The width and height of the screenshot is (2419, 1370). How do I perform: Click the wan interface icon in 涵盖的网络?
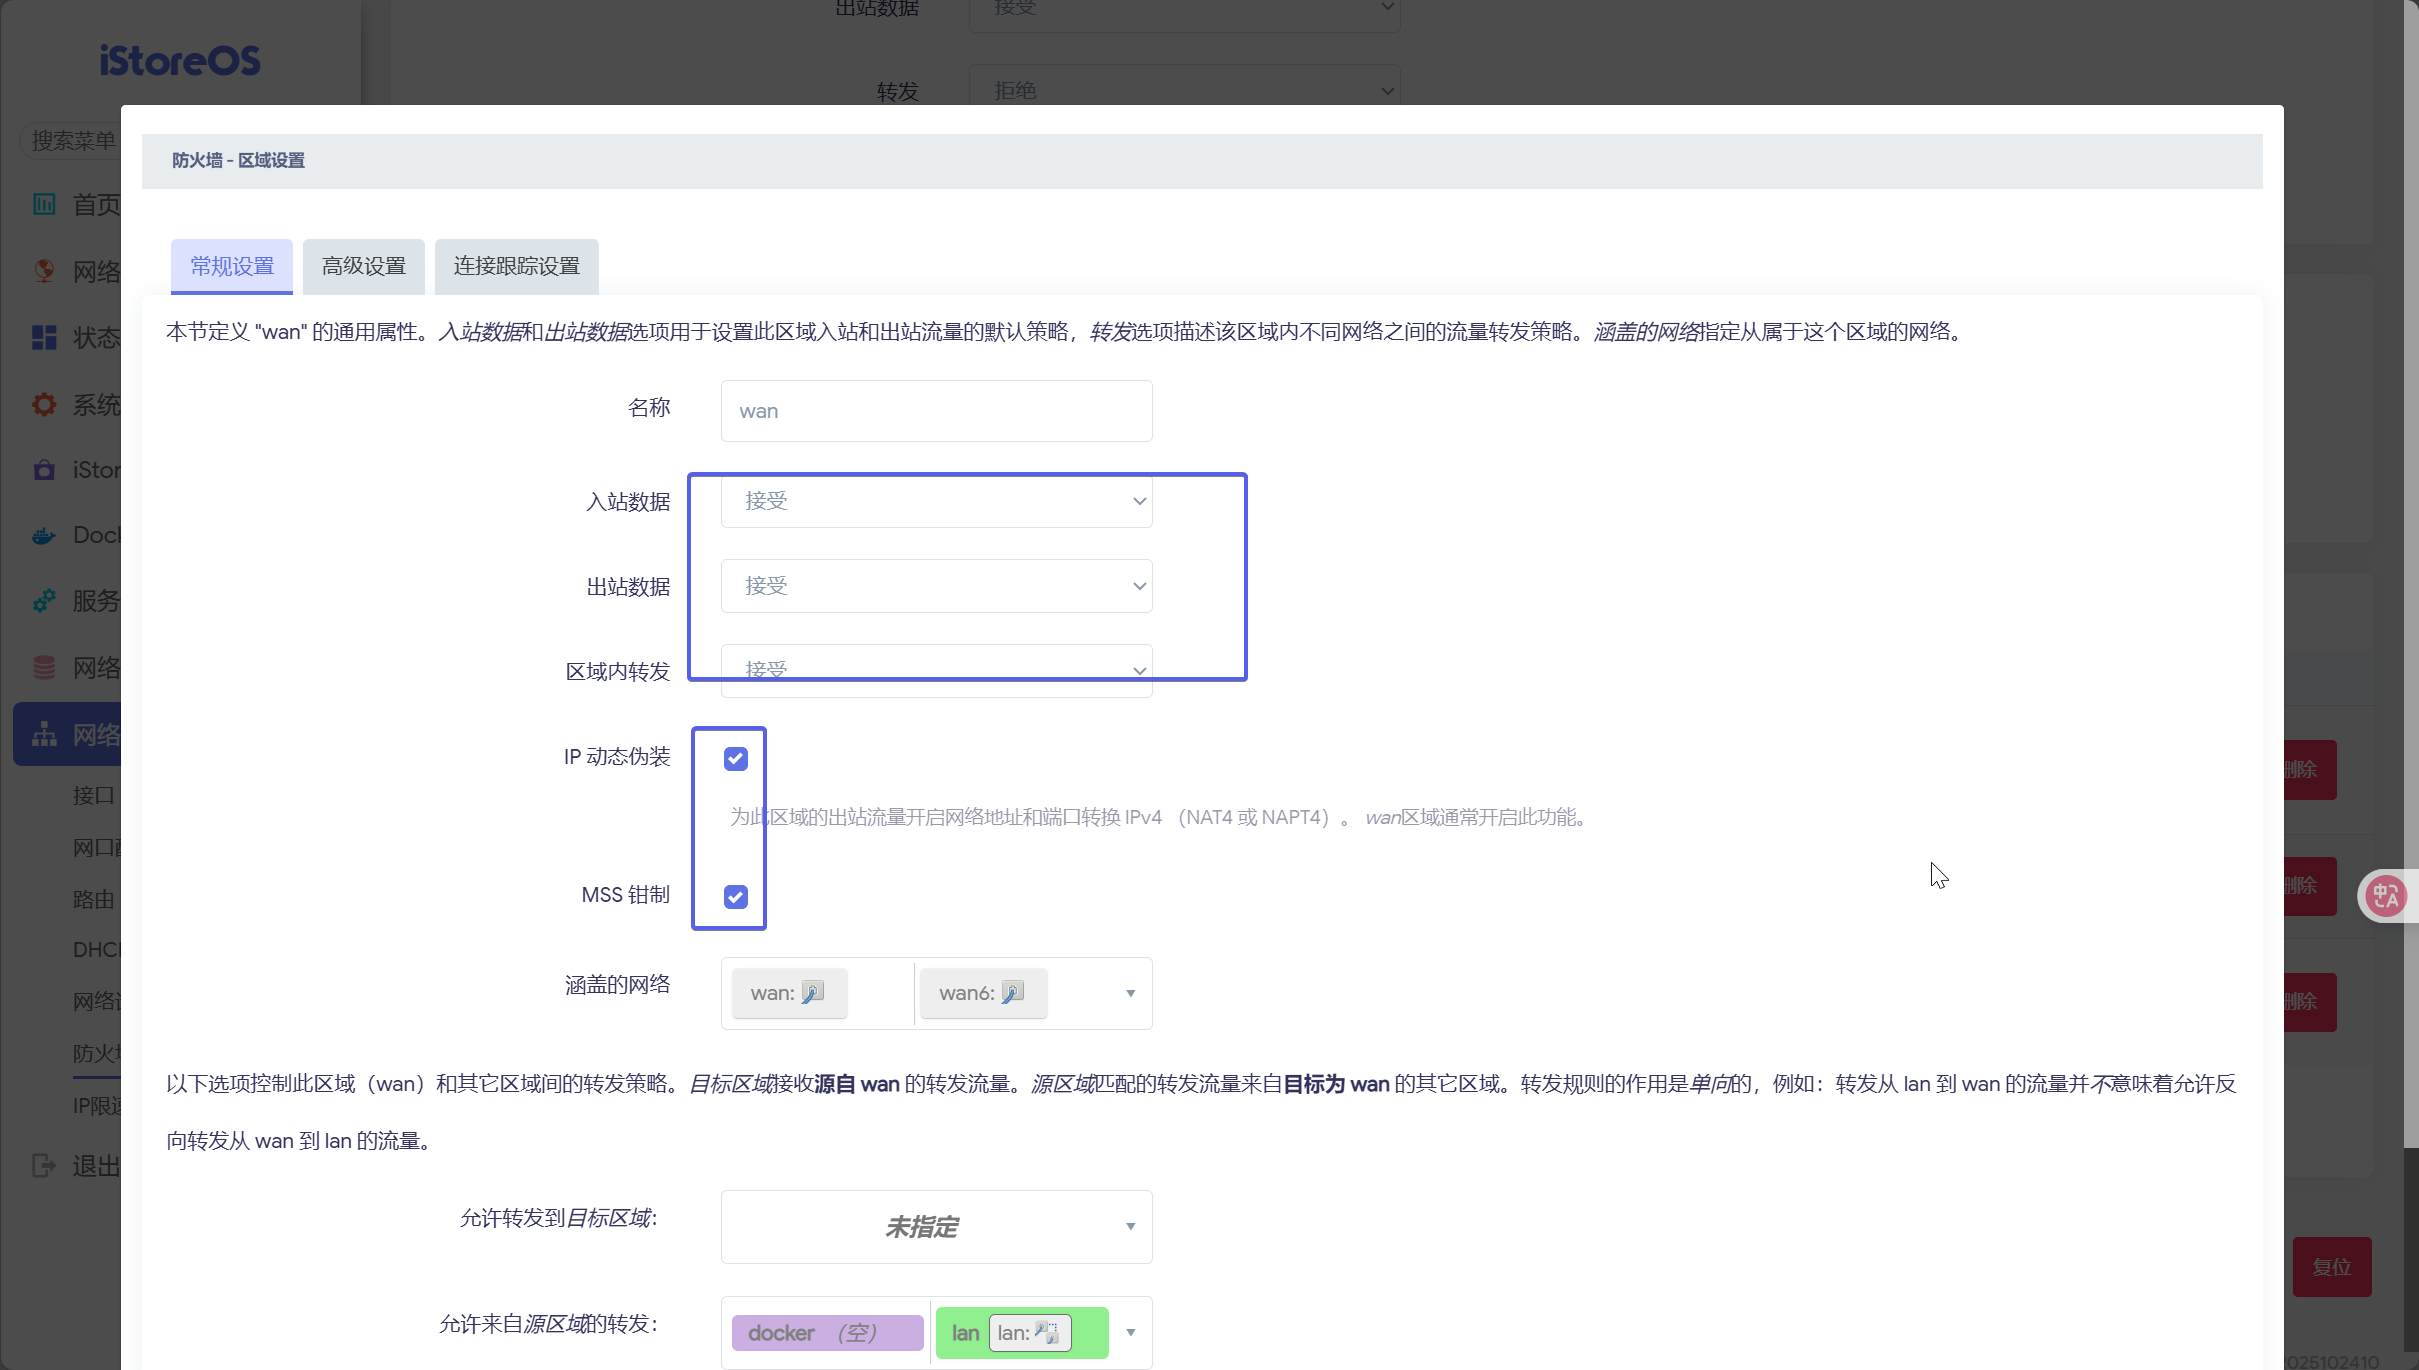(812, 992)
